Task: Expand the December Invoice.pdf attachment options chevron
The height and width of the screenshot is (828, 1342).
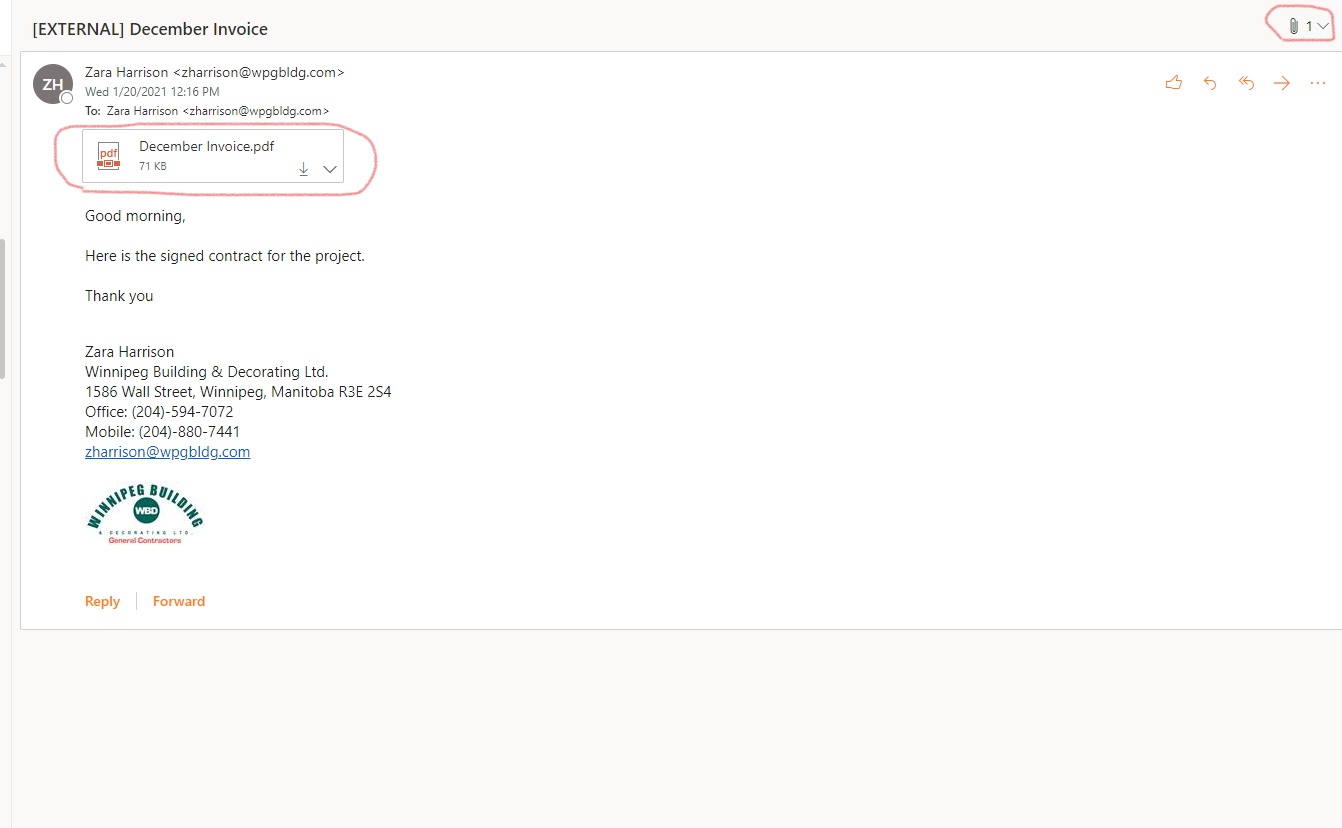Action: click(x=330, y=169)
